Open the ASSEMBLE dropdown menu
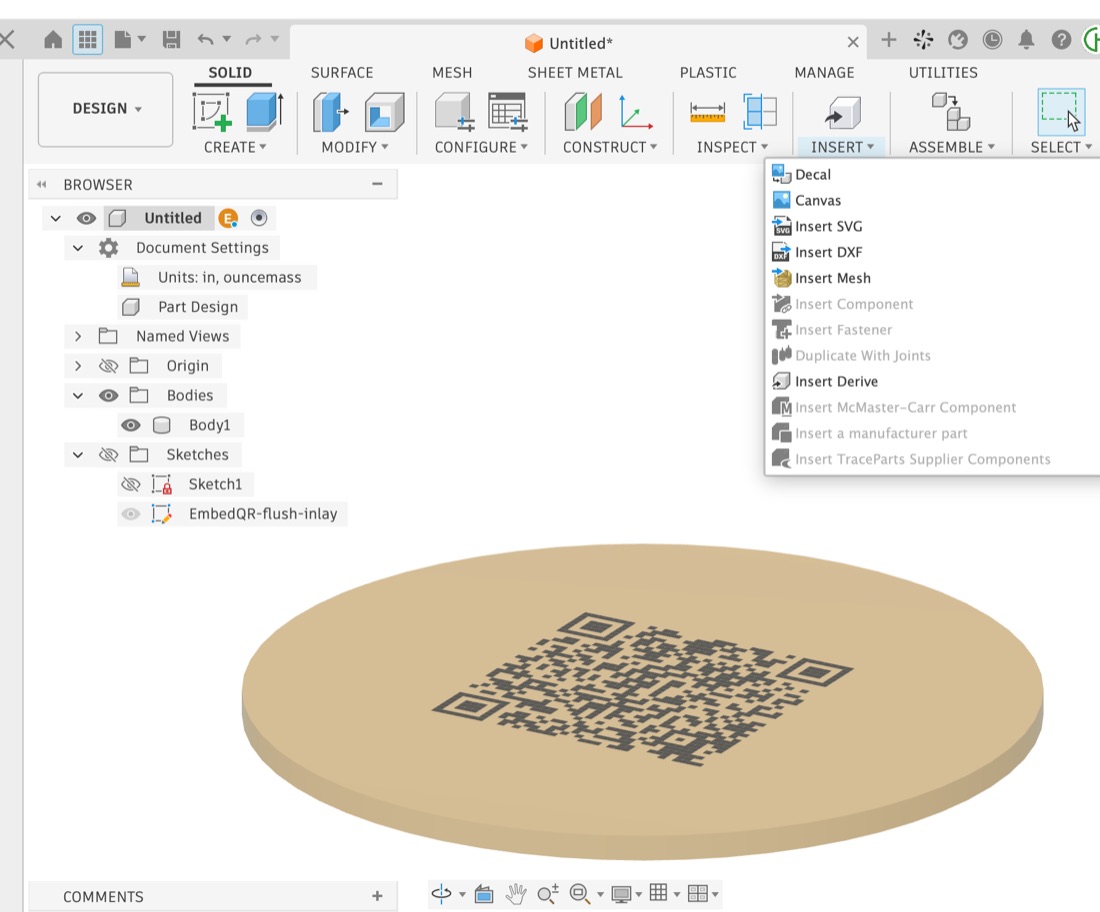This screenshot has width=1100, height=912. coord(952,147)
